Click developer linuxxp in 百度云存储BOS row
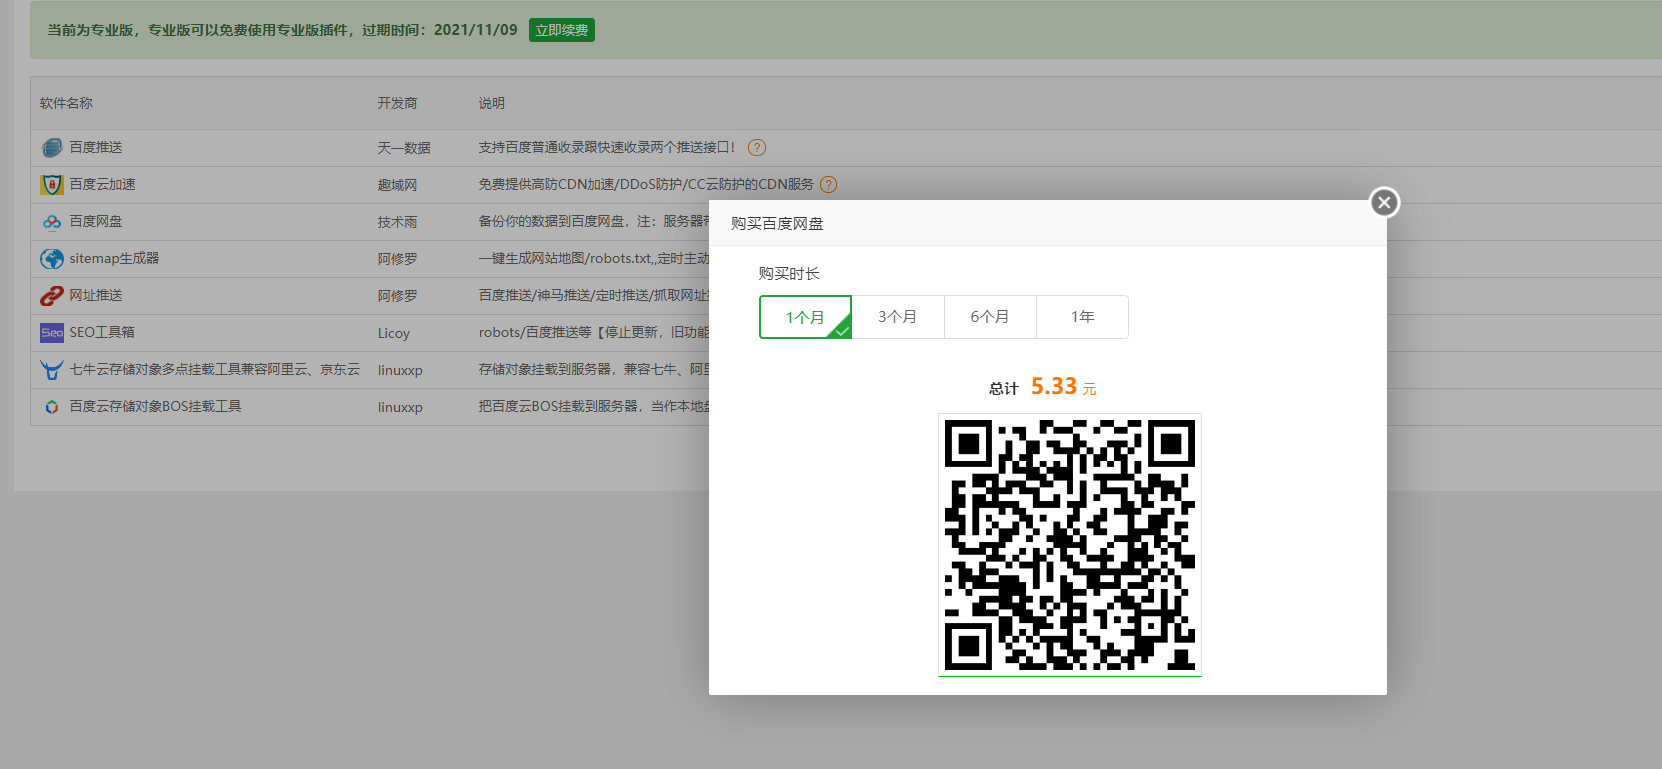The height and width of the screenshot is (769, 1662). [x=400, y=407]
